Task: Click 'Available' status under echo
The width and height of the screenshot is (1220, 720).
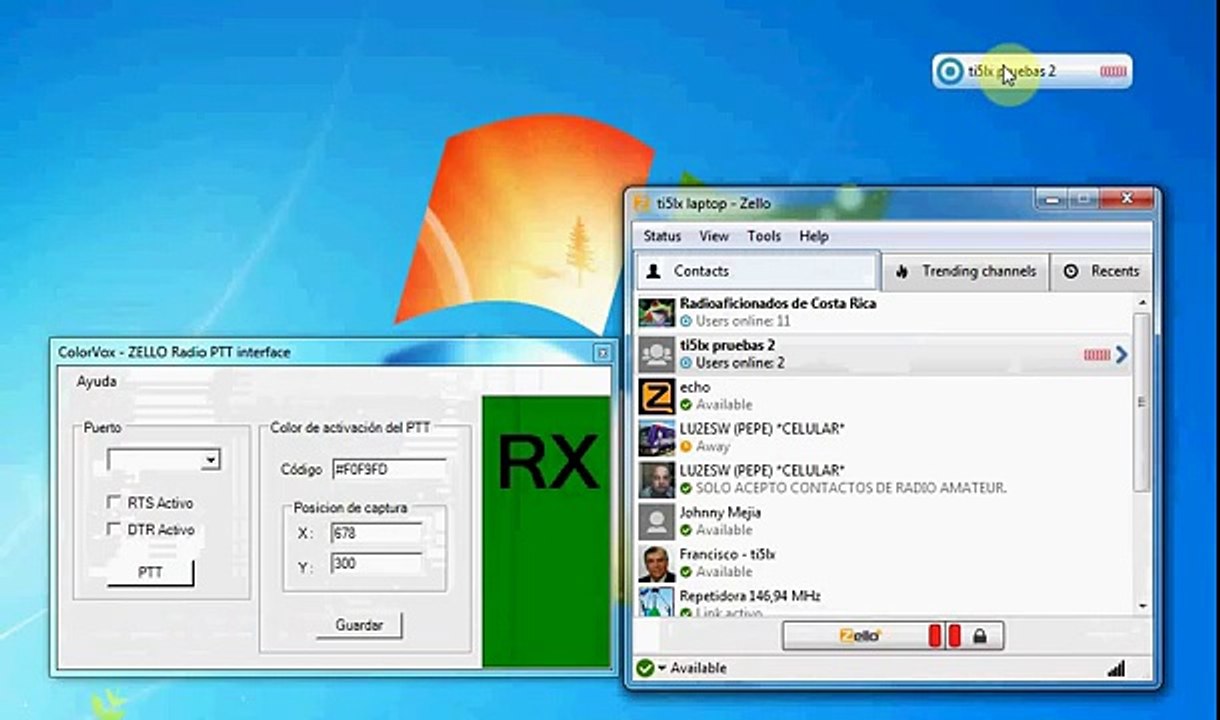Action: point(724,405)
